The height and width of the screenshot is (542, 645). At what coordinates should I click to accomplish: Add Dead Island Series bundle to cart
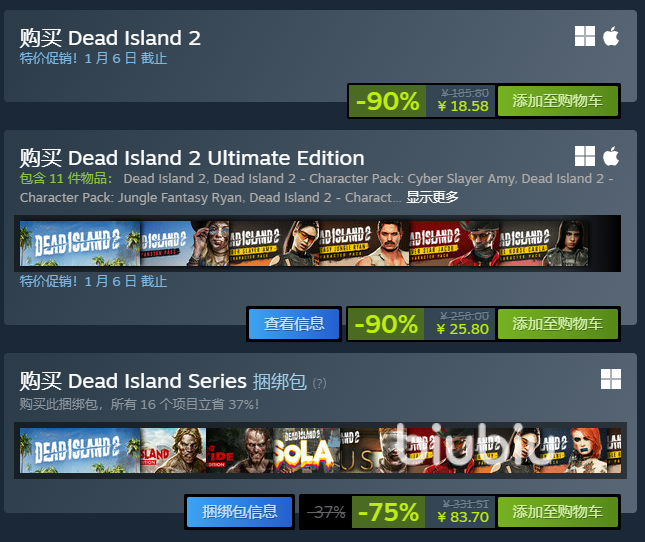click(x=557, y=512)
